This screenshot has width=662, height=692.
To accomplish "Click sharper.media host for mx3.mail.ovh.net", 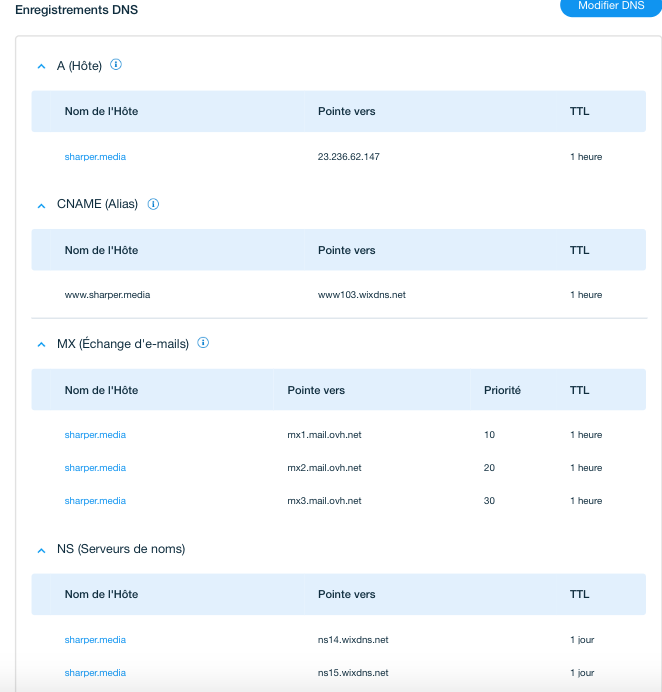I will click(95, 501).
